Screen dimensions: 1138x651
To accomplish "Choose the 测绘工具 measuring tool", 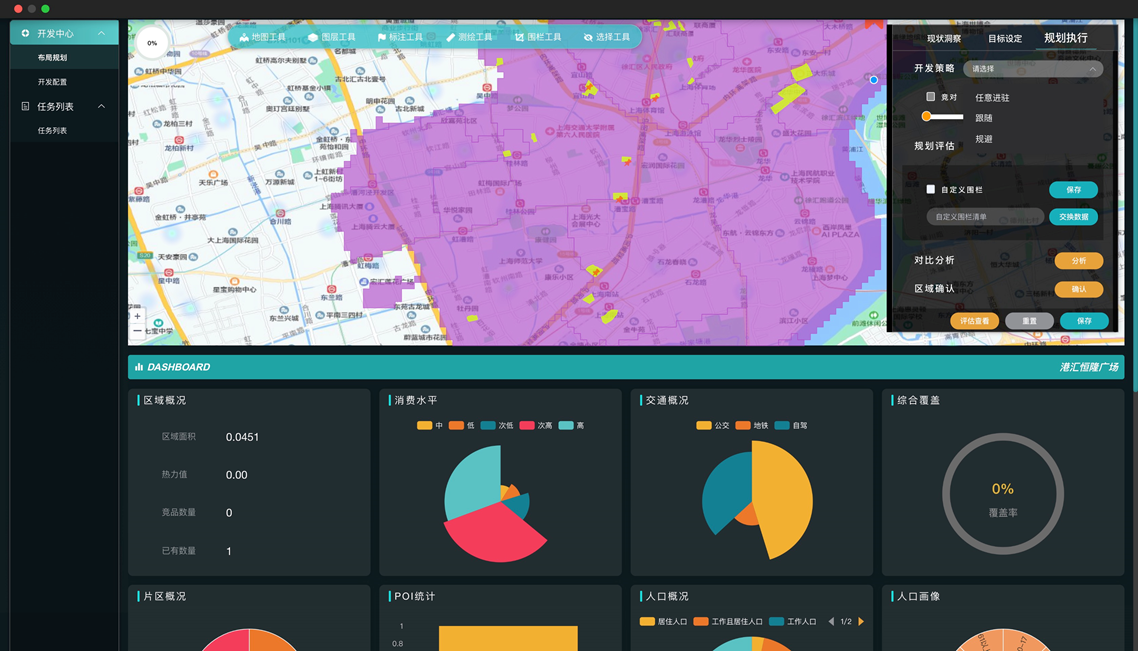I will pyautogui.click(x=469, y=37).
